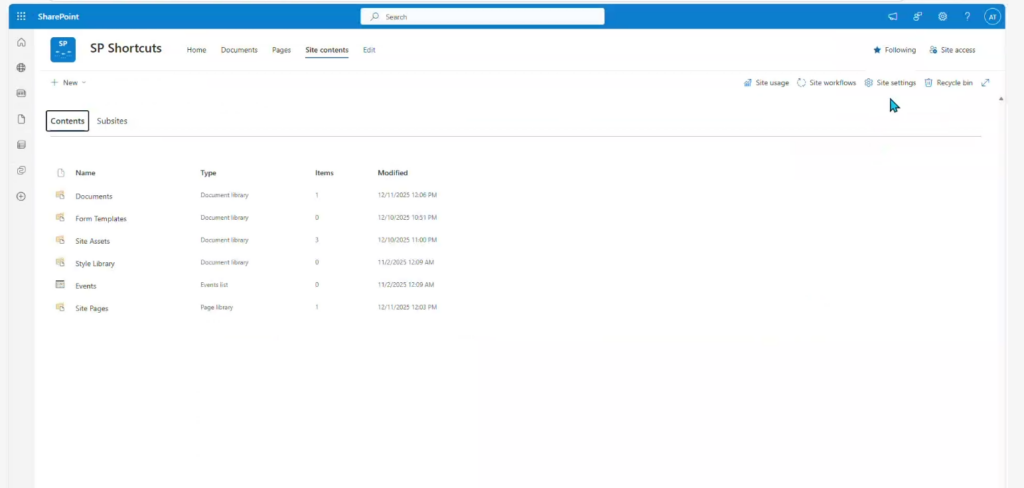The height and width of the screenshot is (488, 1024).
Task: Click into the Search box
Action: (482, 16)
